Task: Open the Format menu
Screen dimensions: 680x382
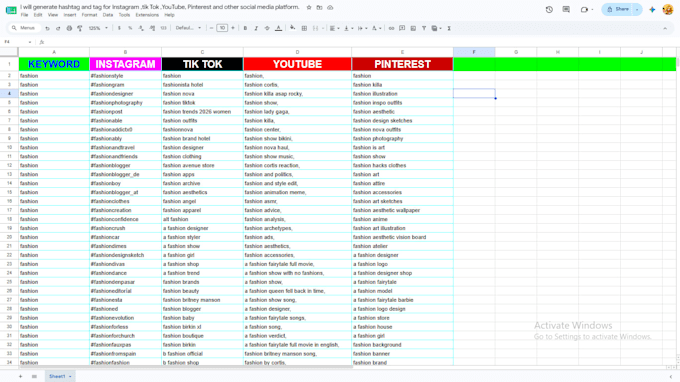Action: pos(89,15)
